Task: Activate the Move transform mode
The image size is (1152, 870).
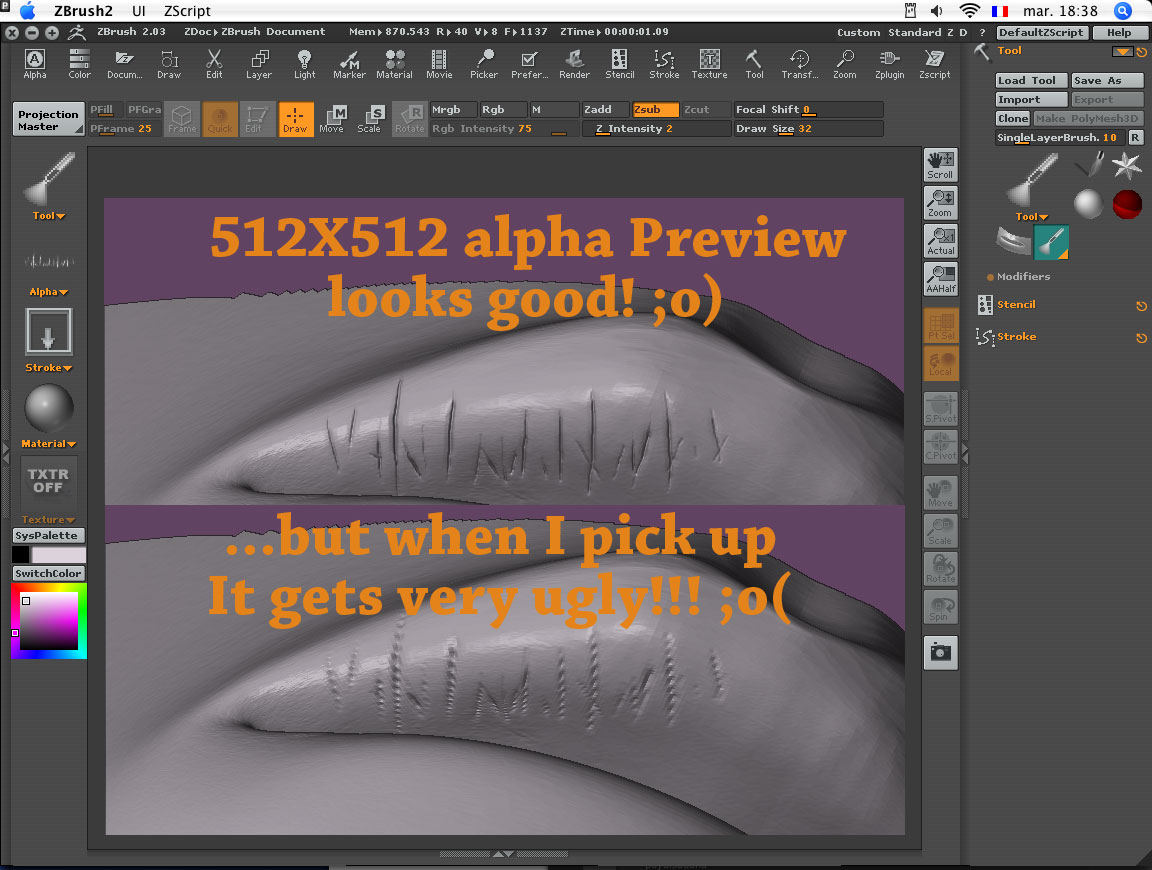Action: coord(332,119)
